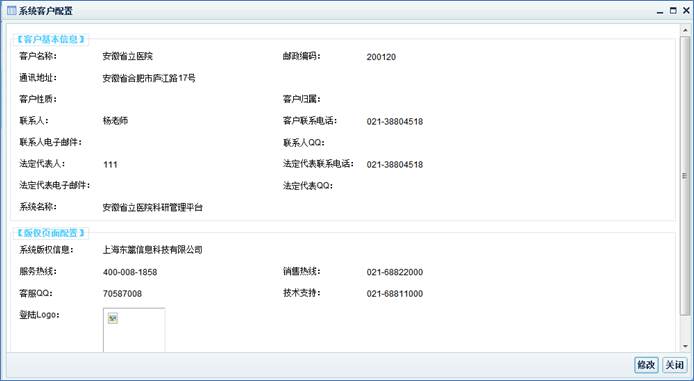694x381 pixels.
Task: Select the service hotline 400-008-1858
Action: coord(130,272)
